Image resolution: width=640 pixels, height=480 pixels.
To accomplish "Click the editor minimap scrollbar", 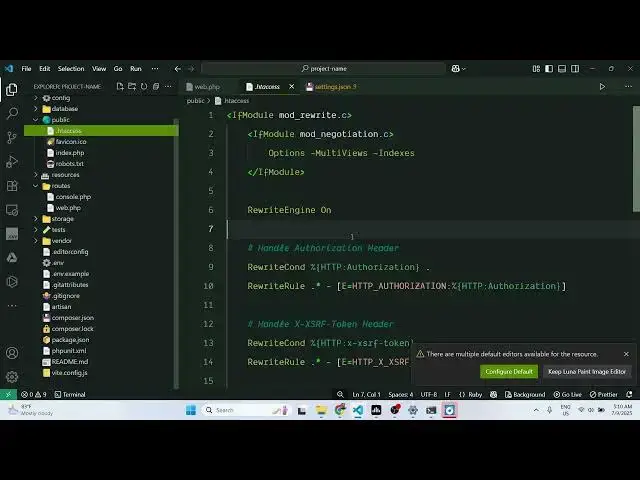I will [636, 159].
